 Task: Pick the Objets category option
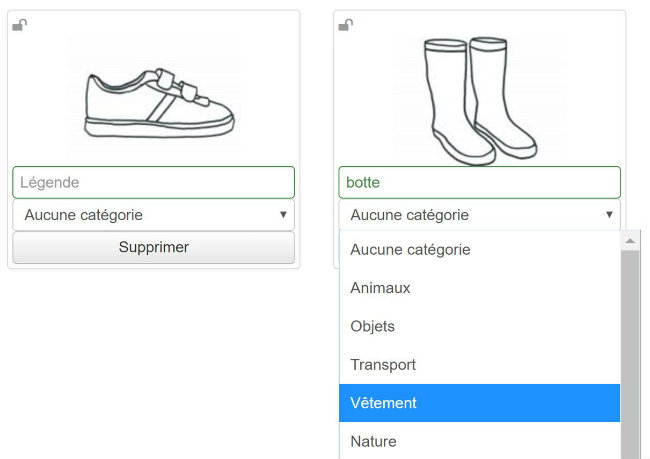point(373,326)
